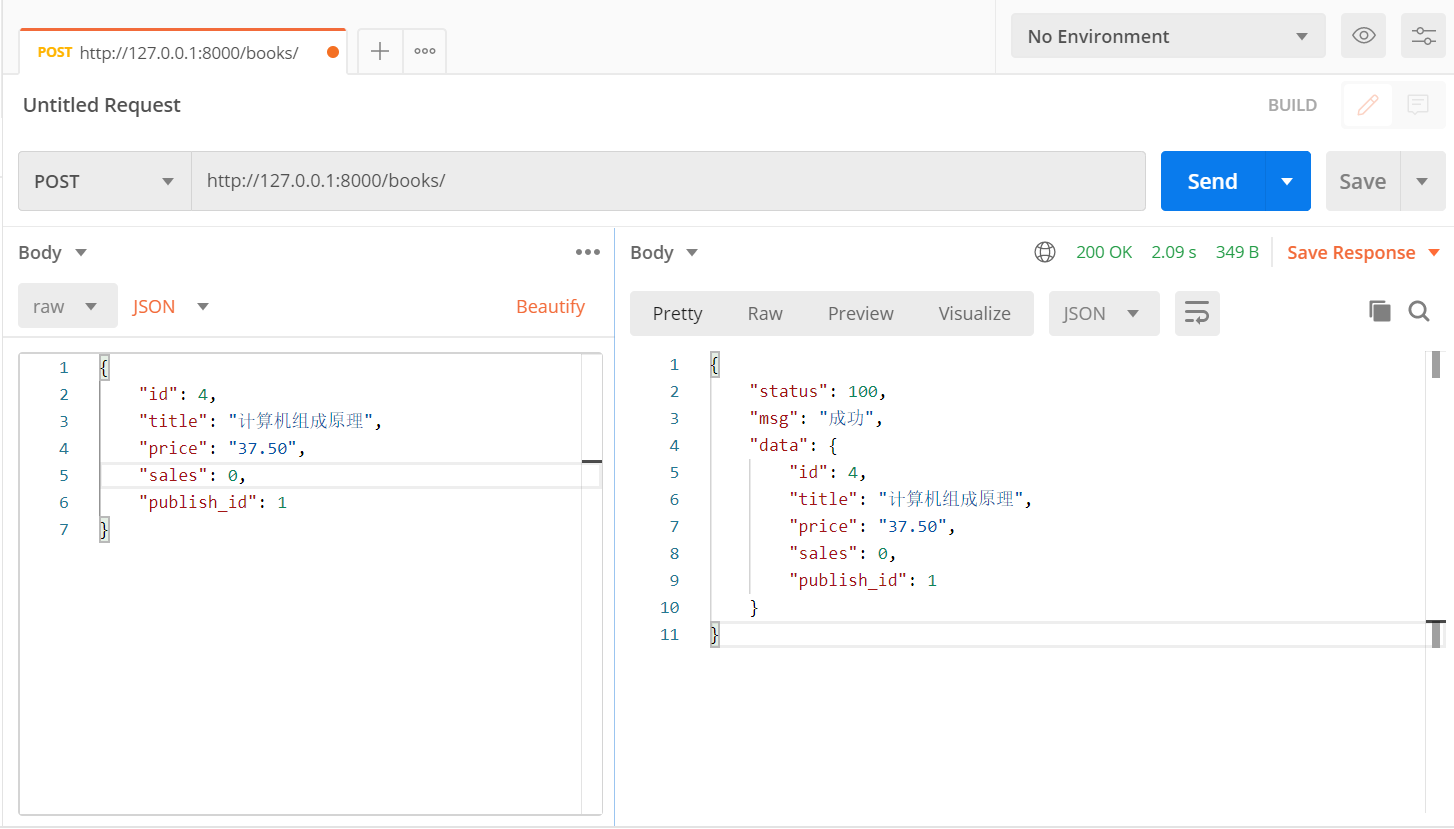Click request line containing "title"
Viewport: 1454px width, 829px height.
click(x=260, y=421)
